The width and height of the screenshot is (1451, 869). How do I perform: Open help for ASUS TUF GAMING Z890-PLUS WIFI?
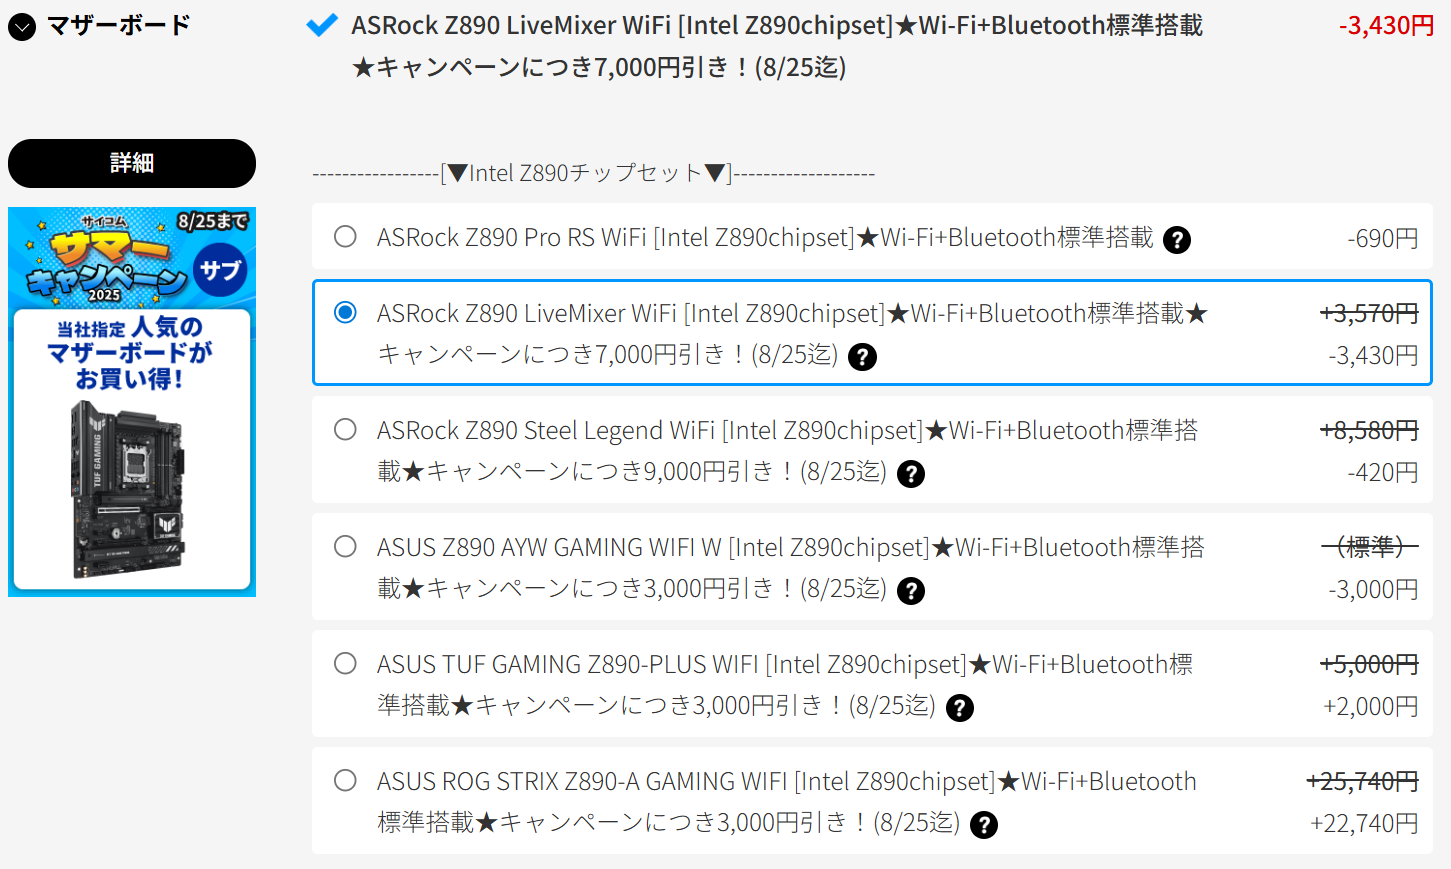point(959,708)
